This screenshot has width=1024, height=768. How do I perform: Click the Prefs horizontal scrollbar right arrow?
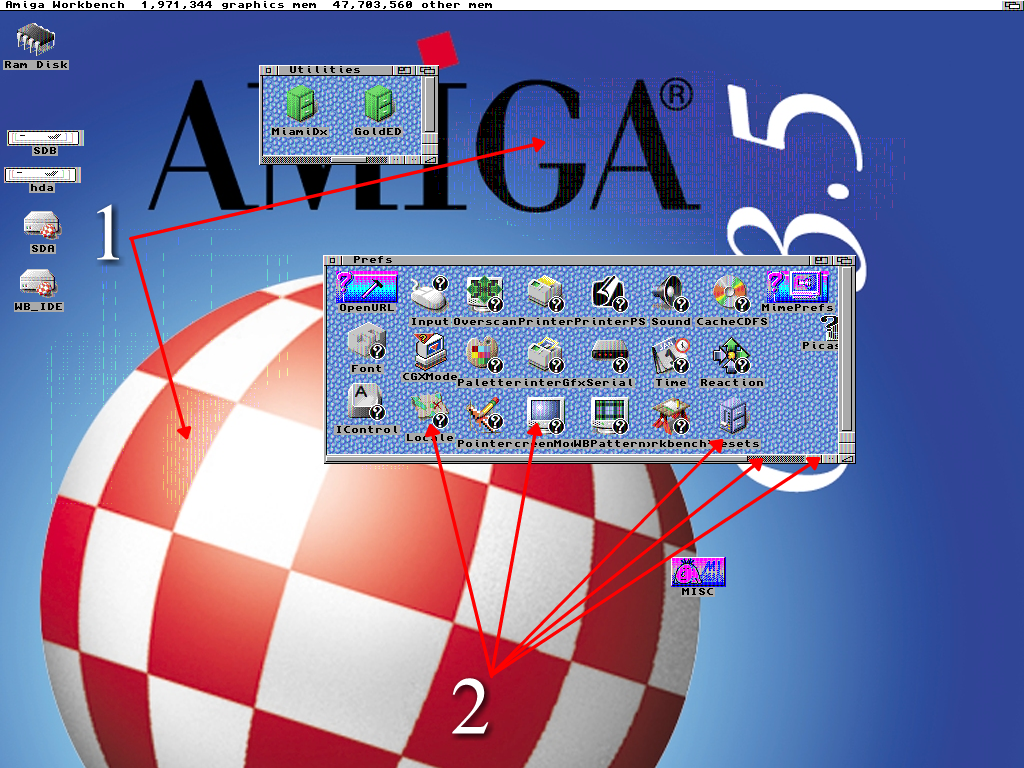829,459
